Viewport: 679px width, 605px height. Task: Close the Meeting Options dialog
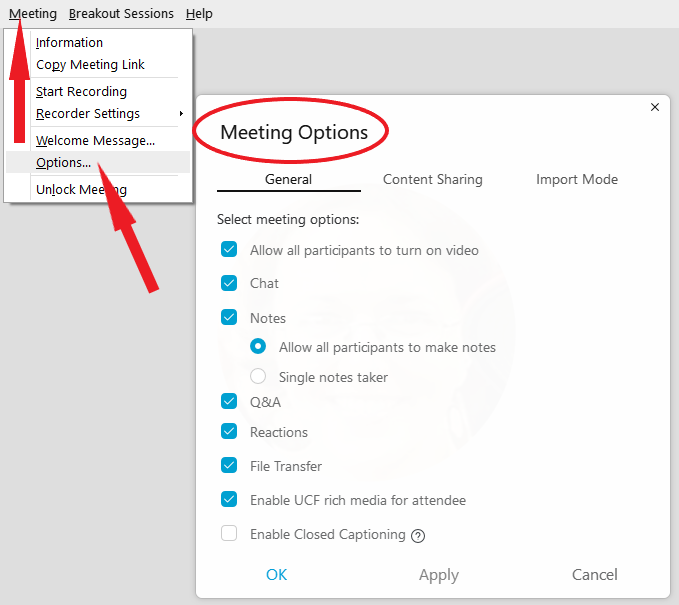(x=655, y=107)
